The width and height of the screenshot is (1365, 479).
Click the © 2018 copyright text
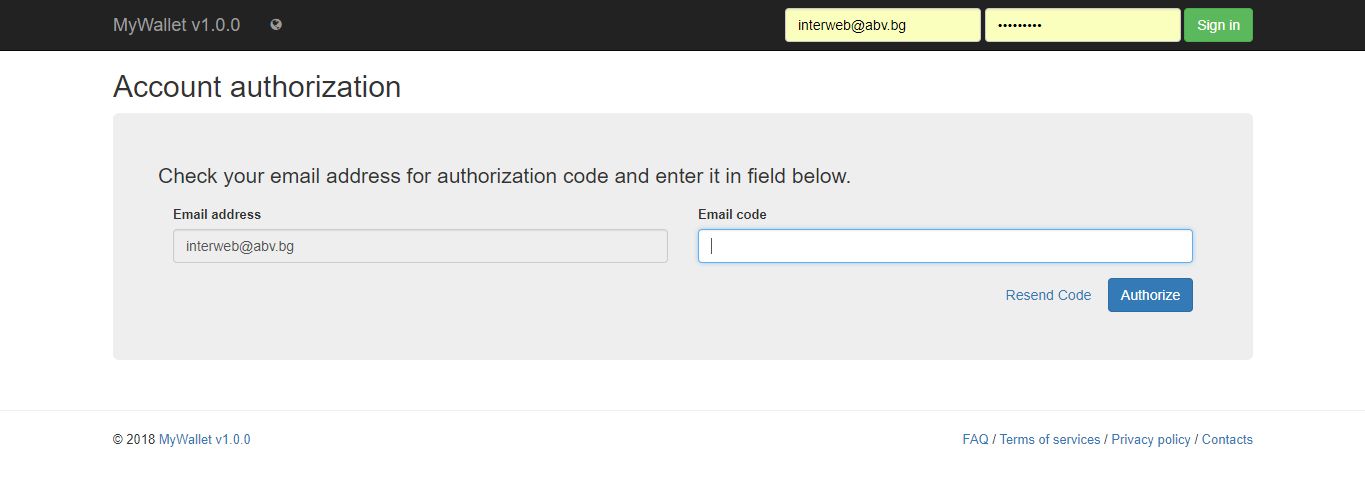[133, 439]
